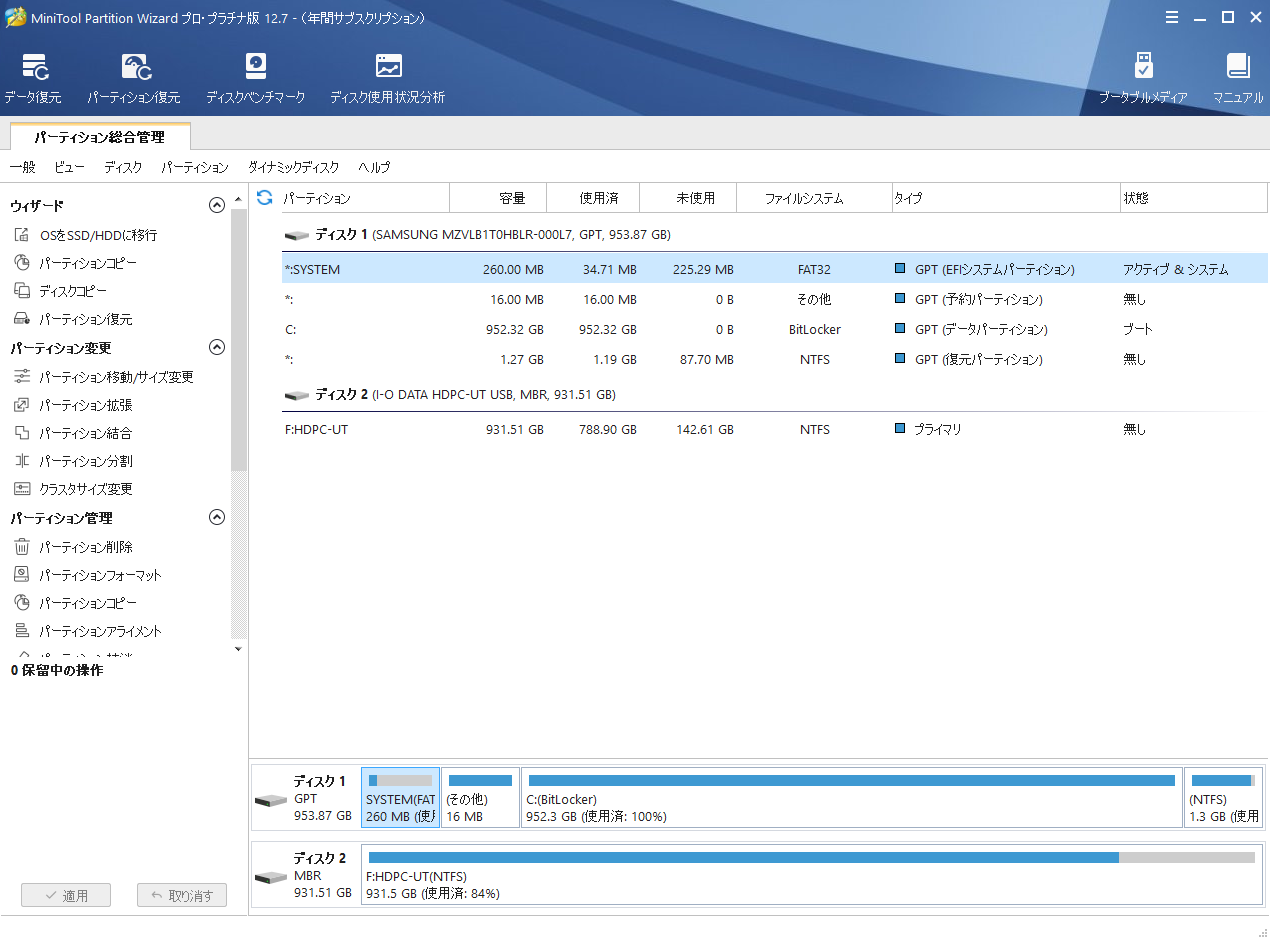Click the refresh icon beside the パーティション column header
Viewport: 1270px width, 939px height.
265,198
